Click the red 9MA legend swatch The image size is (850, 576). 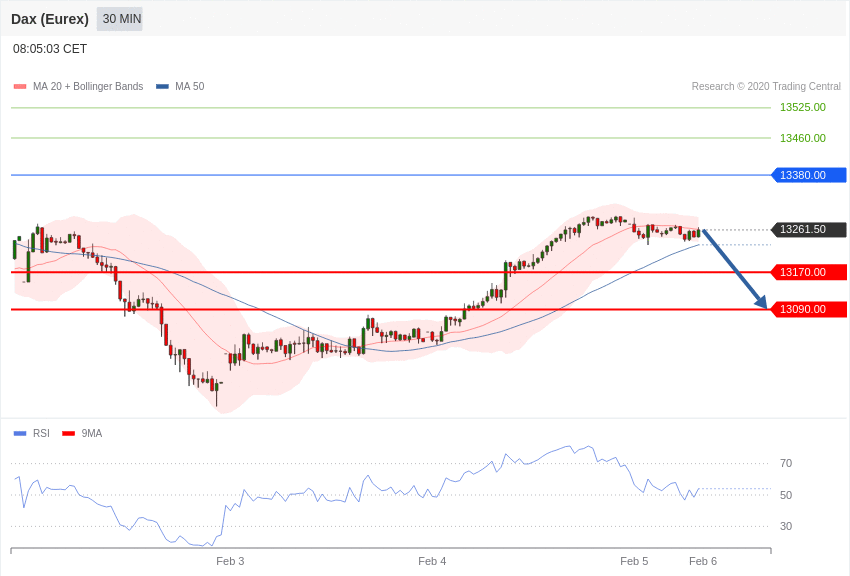coord(69,433)
